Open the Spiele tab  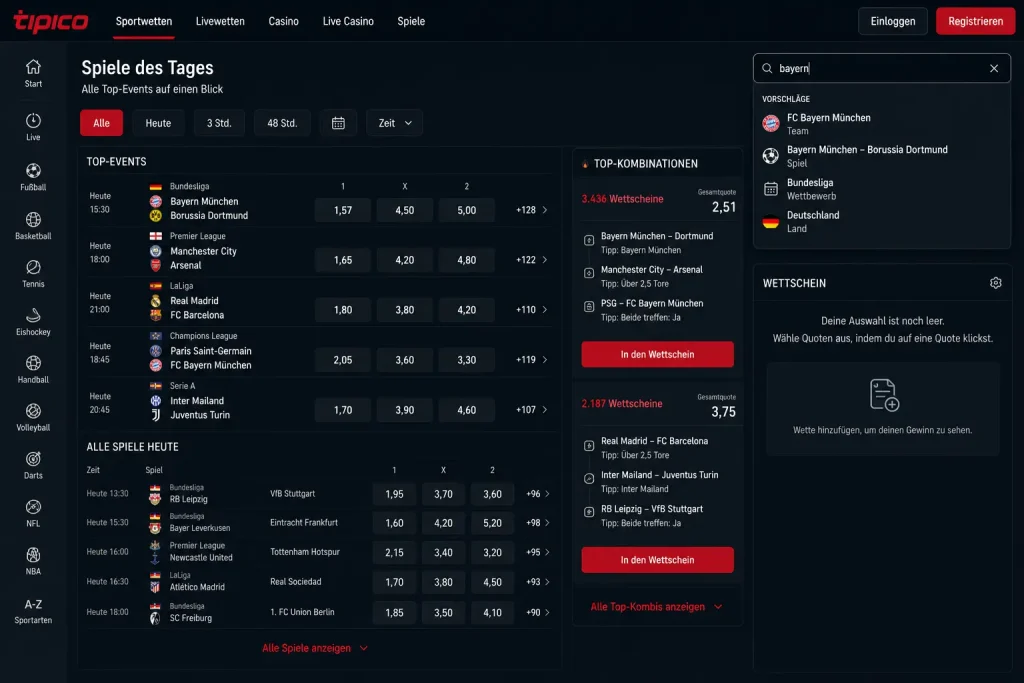(x=411, y=22)
